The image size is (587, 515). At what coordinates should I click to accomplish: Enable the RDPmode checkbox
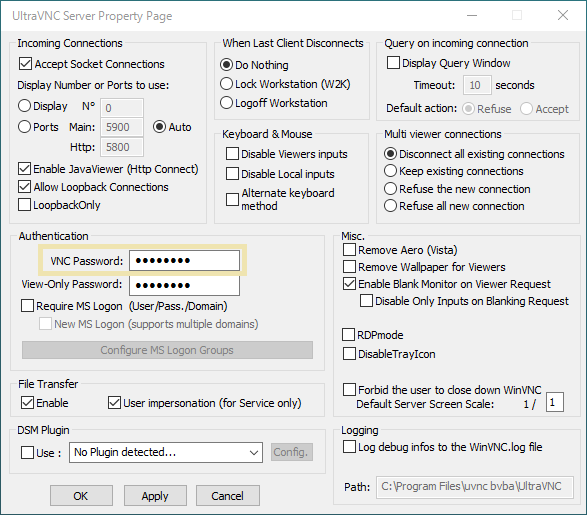(x=349, y=335)
